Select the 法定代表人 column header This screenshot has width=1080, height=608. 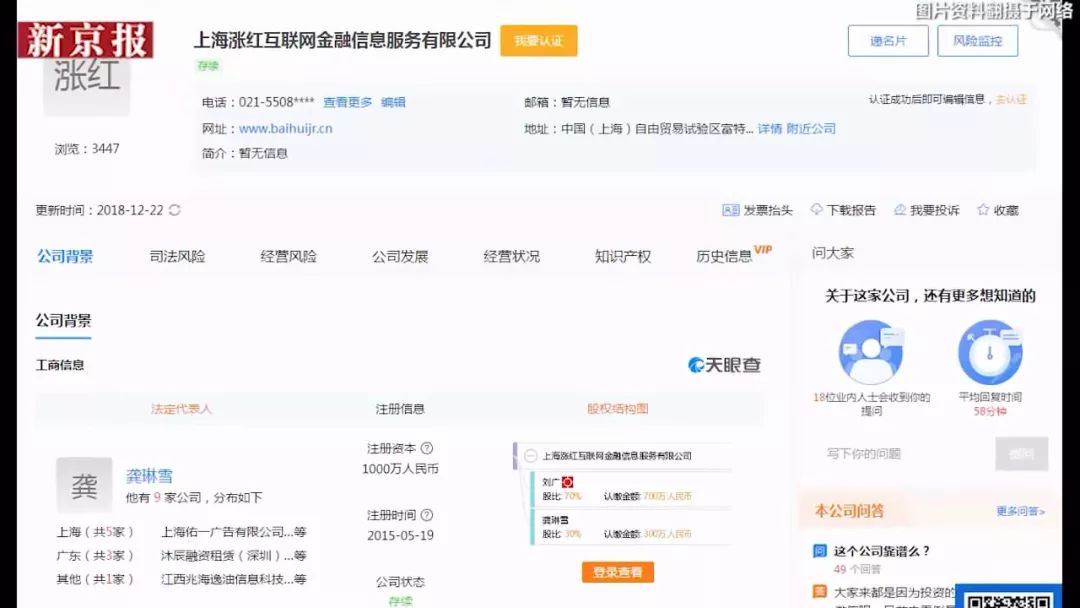point(181,409)
